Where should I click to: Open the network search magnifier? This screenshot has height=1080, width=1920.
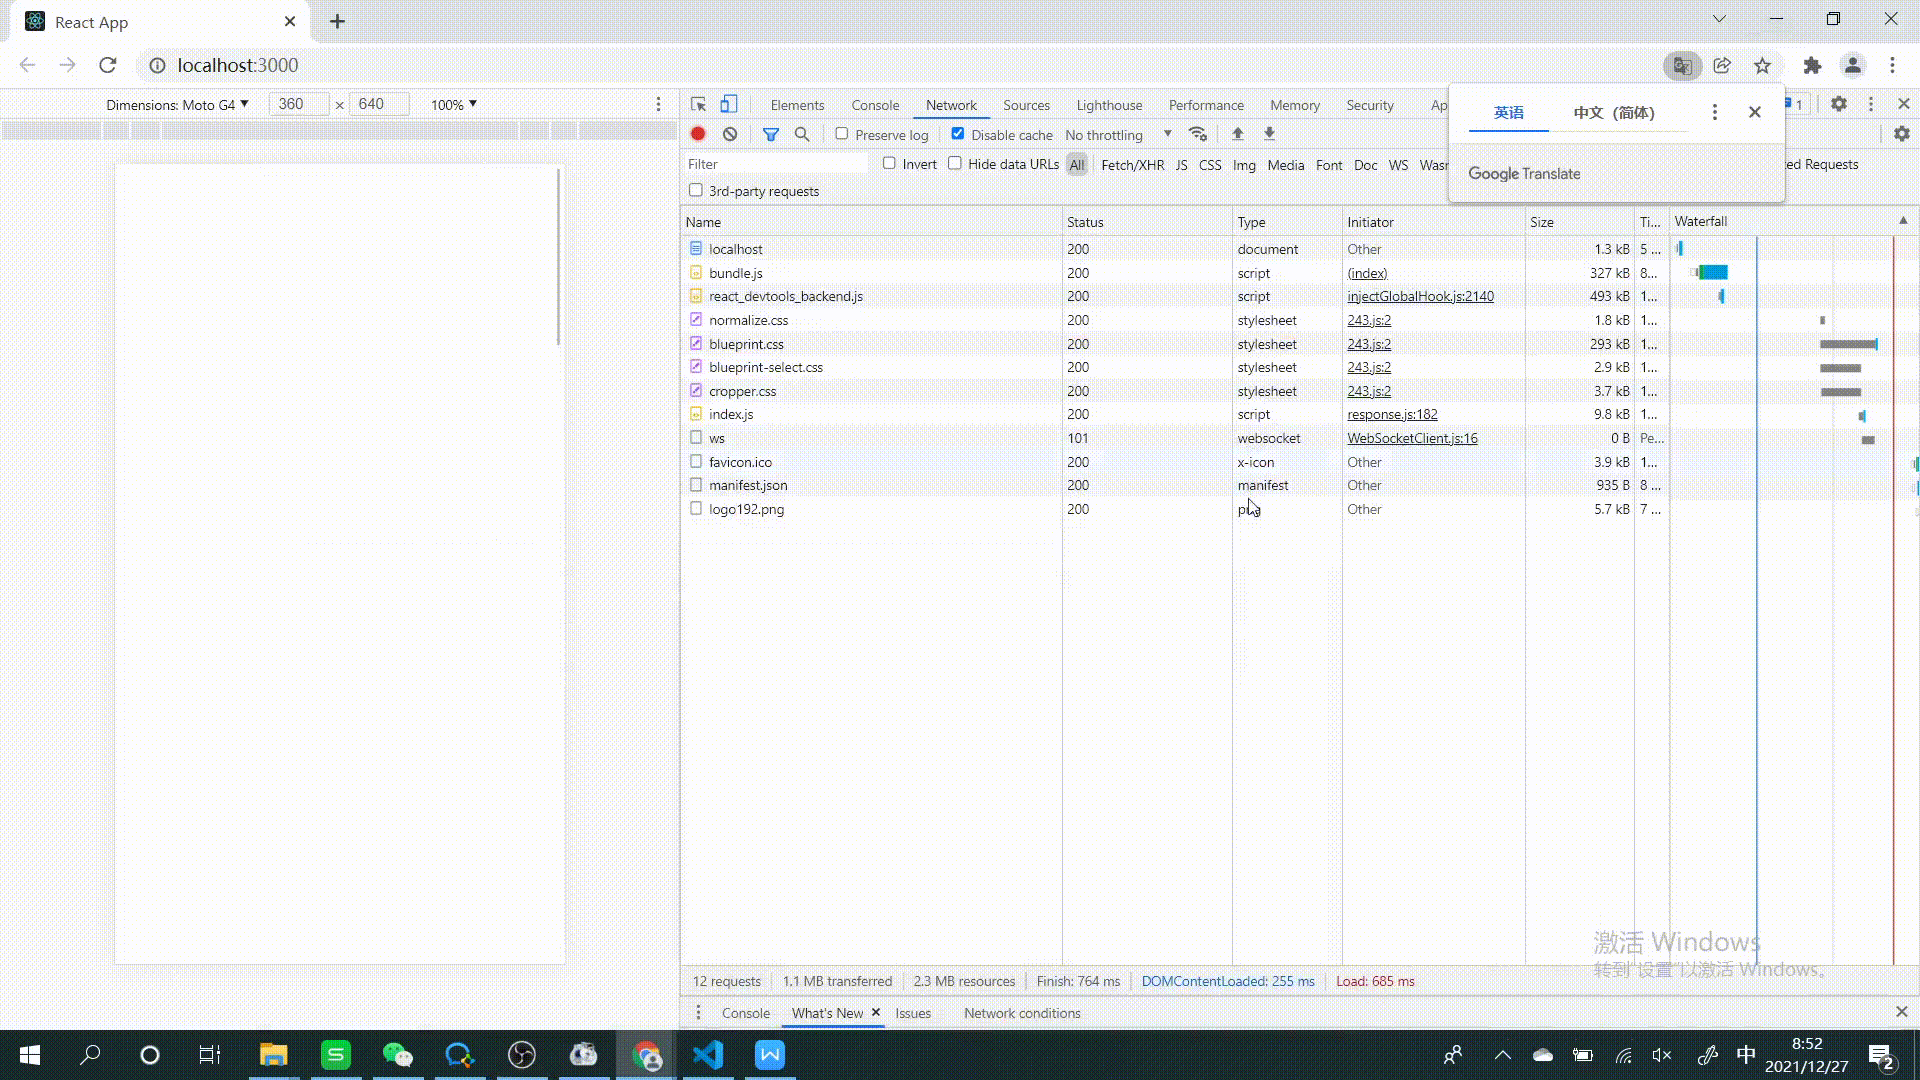[x=802, y=134]
